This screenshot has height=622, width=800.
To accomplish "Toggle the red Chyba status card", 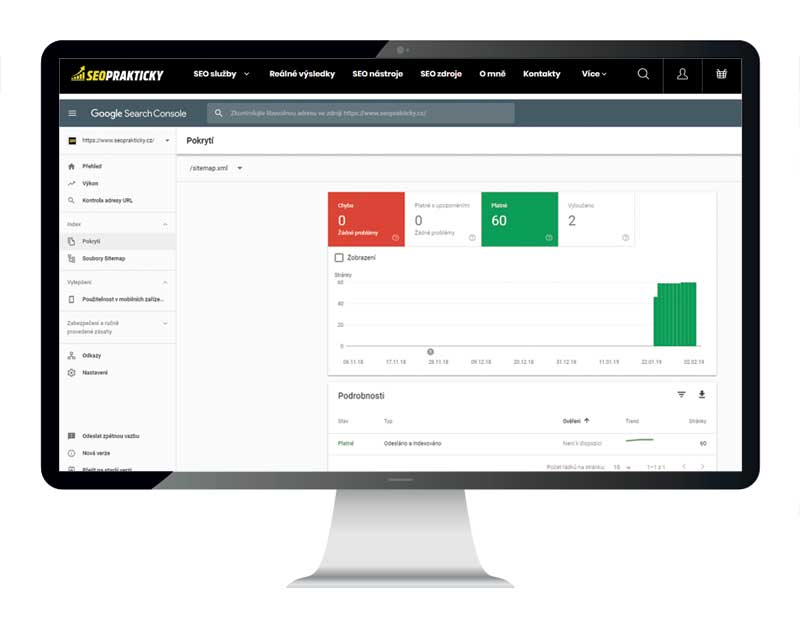I will [366, 219].
